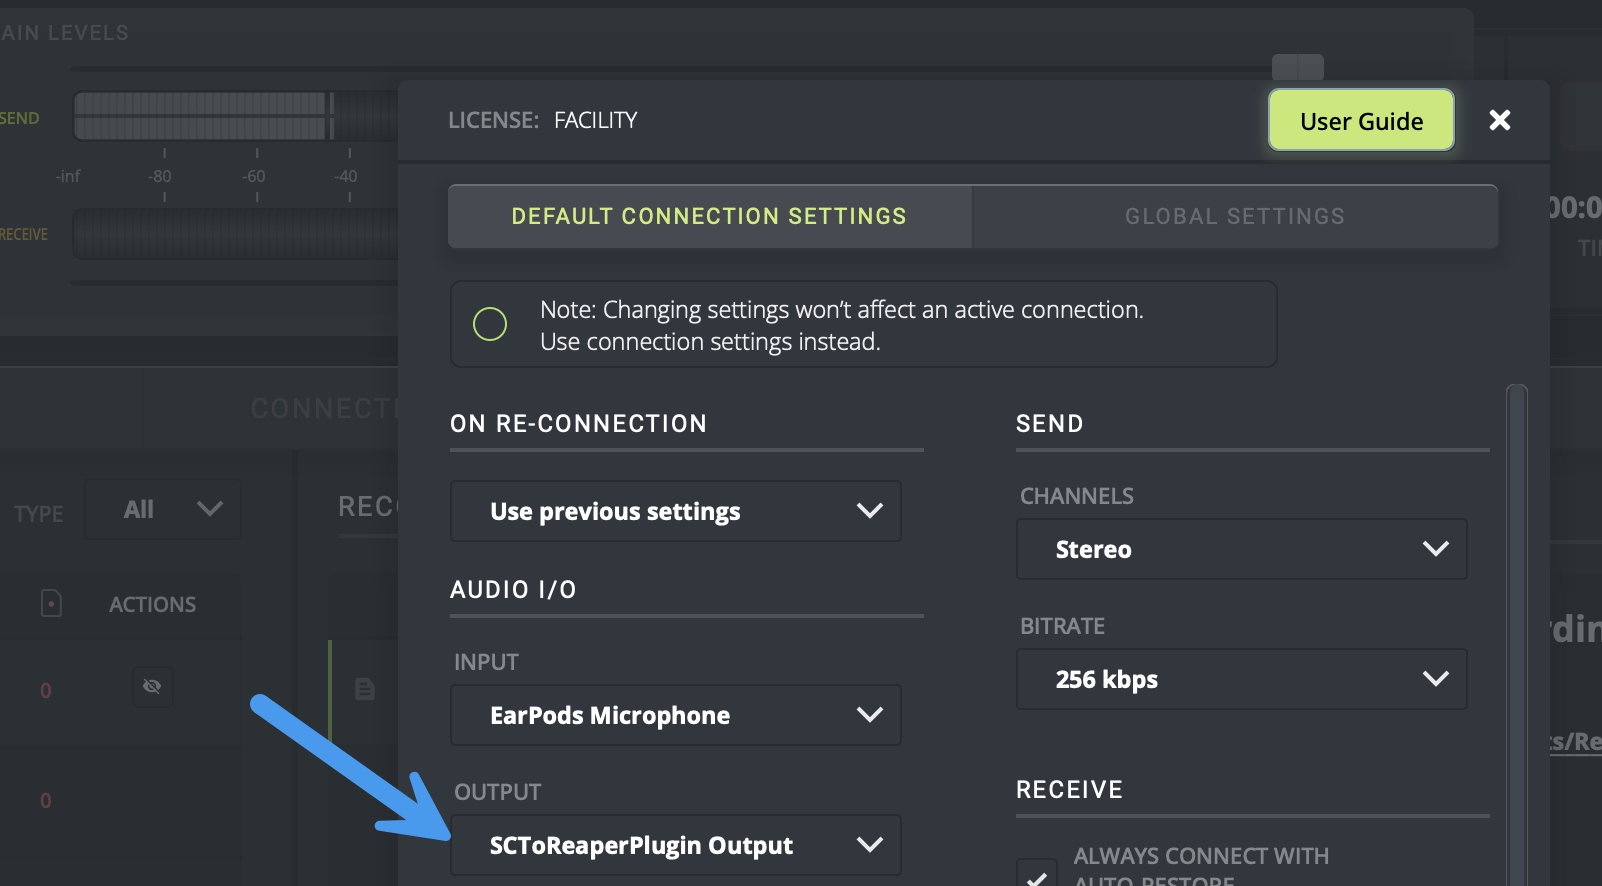Viewport: 1602px width, 886px height.
Task: Click chevron arrow on the 256 kbps dropdown
Action: click(1435, 679)
